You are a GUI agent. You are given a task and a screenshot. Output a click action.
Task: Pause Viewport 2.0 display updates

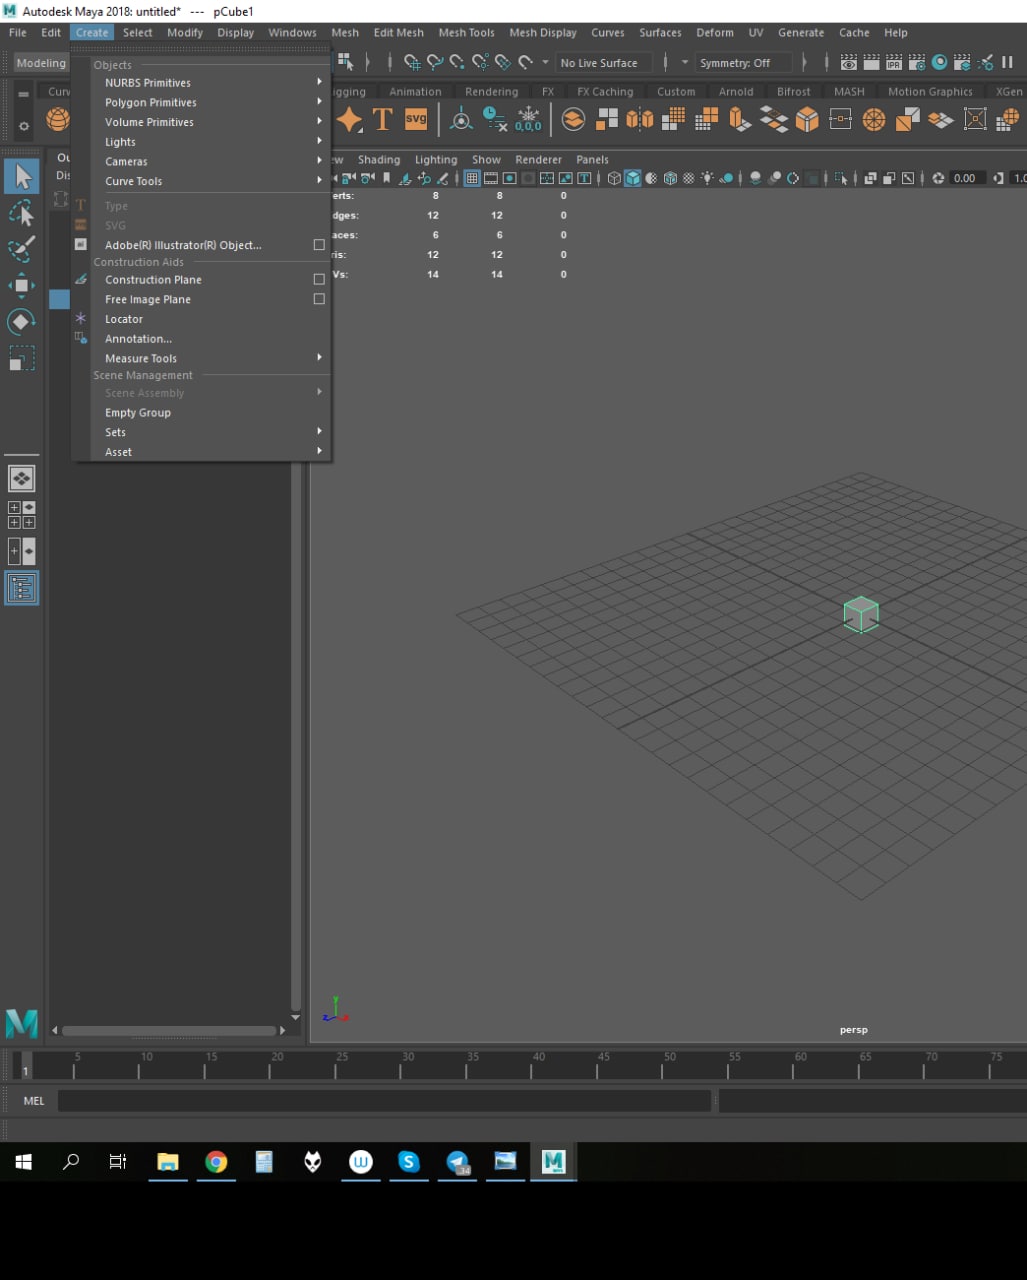1007,62
